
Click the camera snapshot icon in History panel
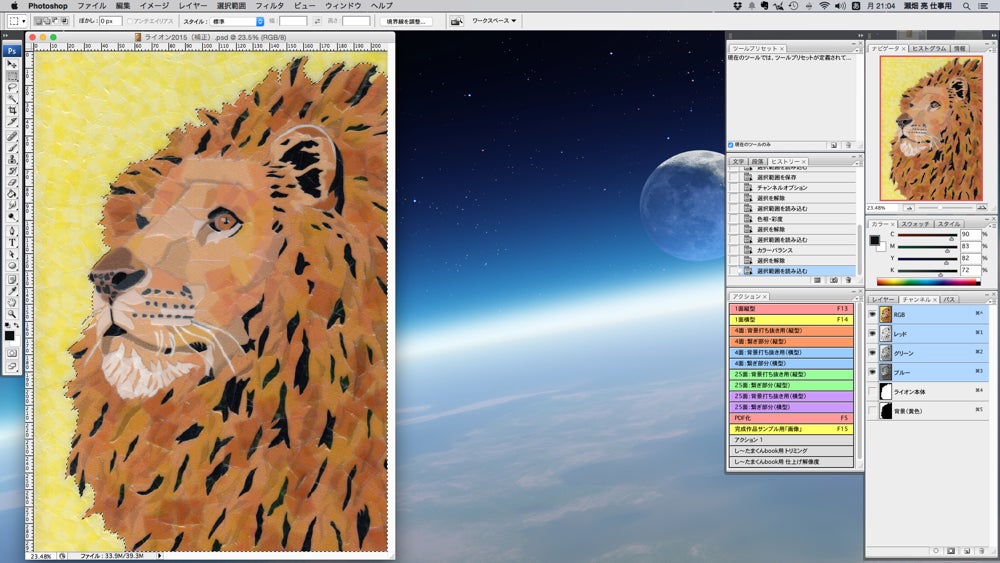pos(833,281)
